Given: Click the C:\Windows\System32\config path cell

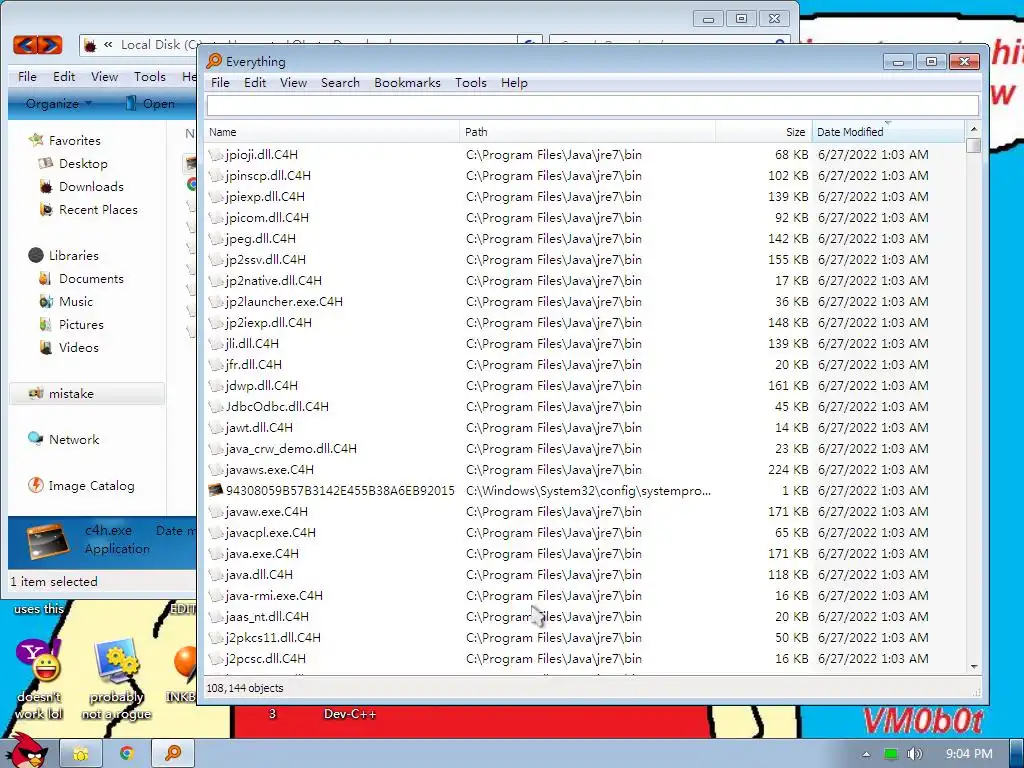Looking at the screenshot, I should tap(588, 490).
